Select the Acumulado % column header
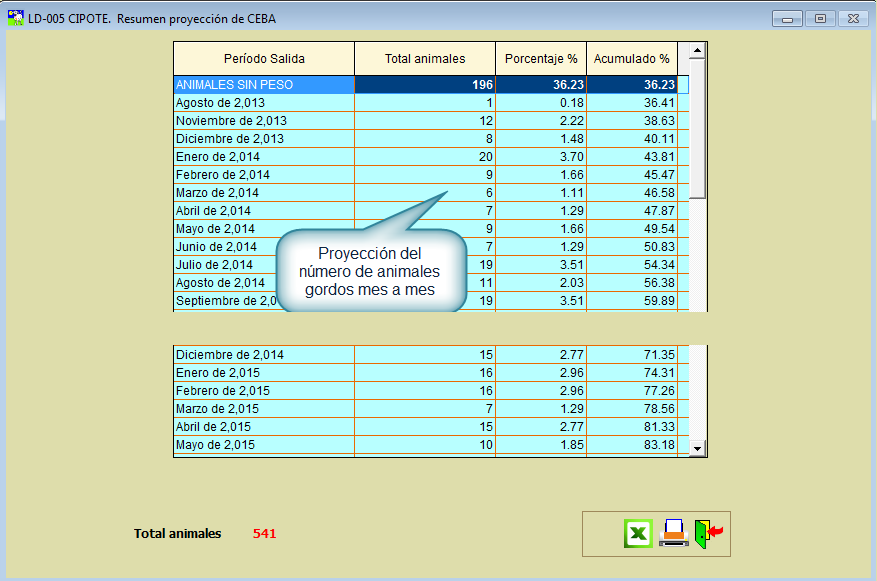Image resolution: width=877 pixels, height=581 pixels. coord(631,59)
